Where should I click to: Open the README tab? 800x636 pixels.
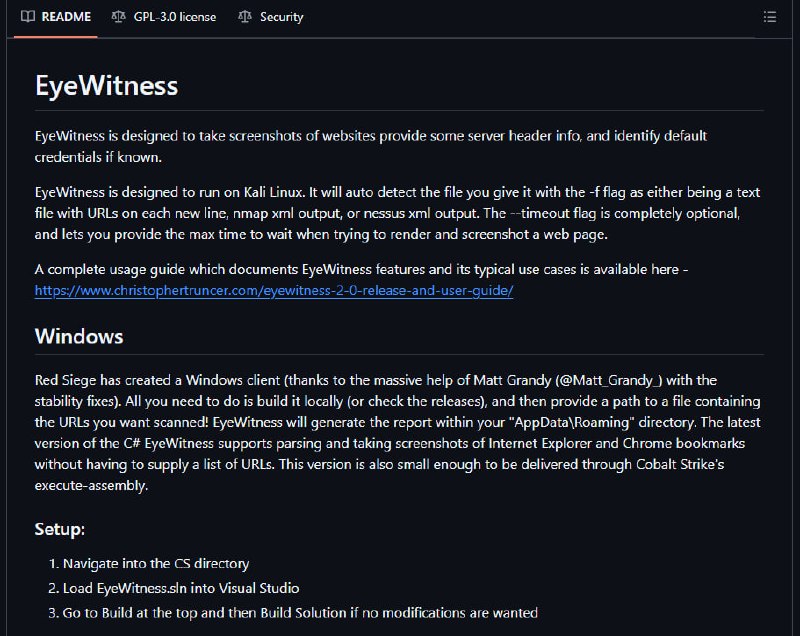(x=56, y=17)
